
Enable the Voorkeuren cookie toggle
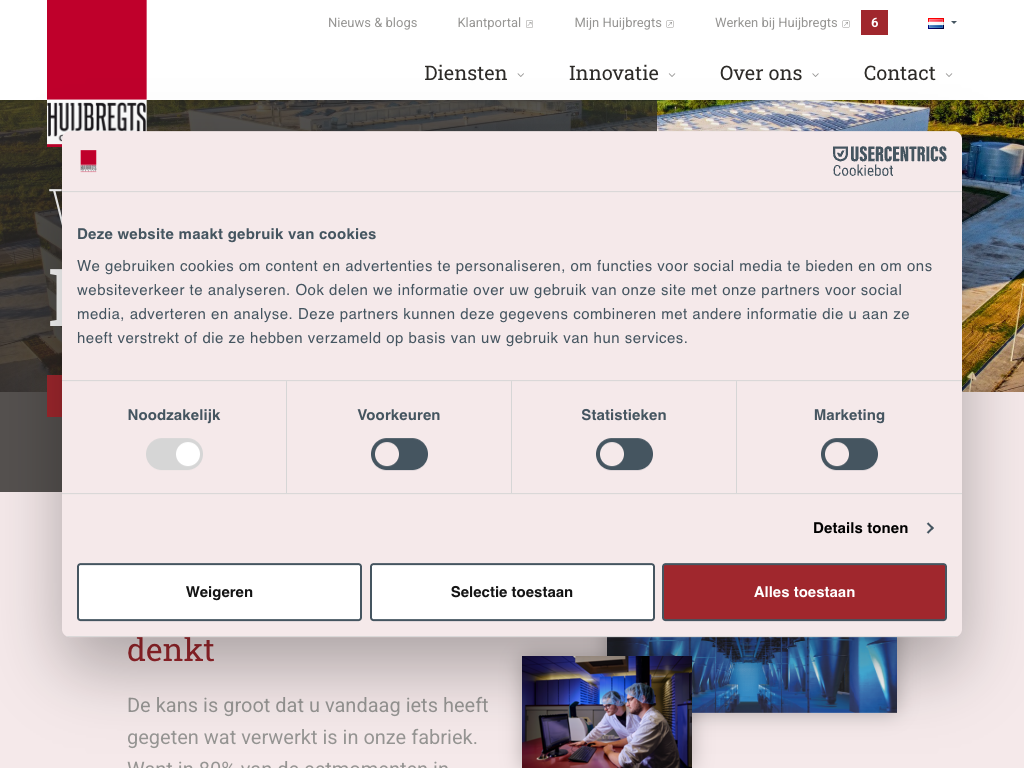click(399, 455)
